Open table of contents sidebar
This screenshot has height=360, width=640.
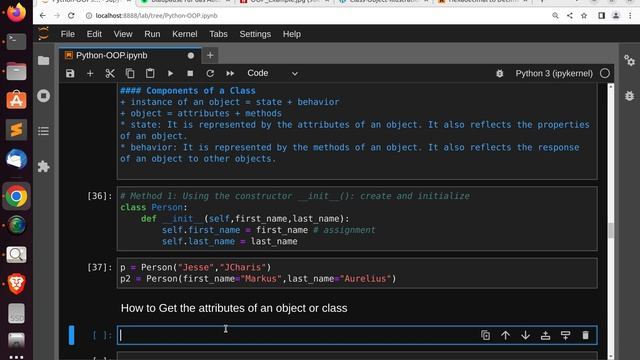44,131
